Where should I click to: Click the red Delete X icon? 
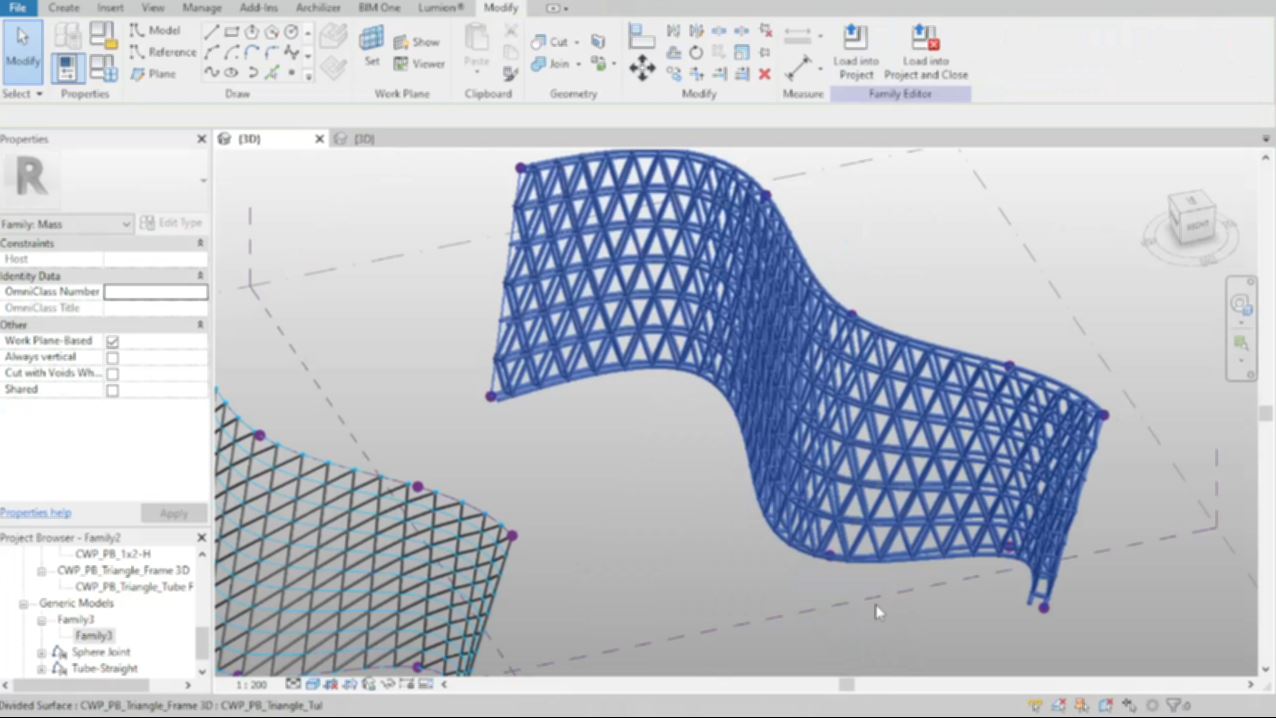click(765, 74)
